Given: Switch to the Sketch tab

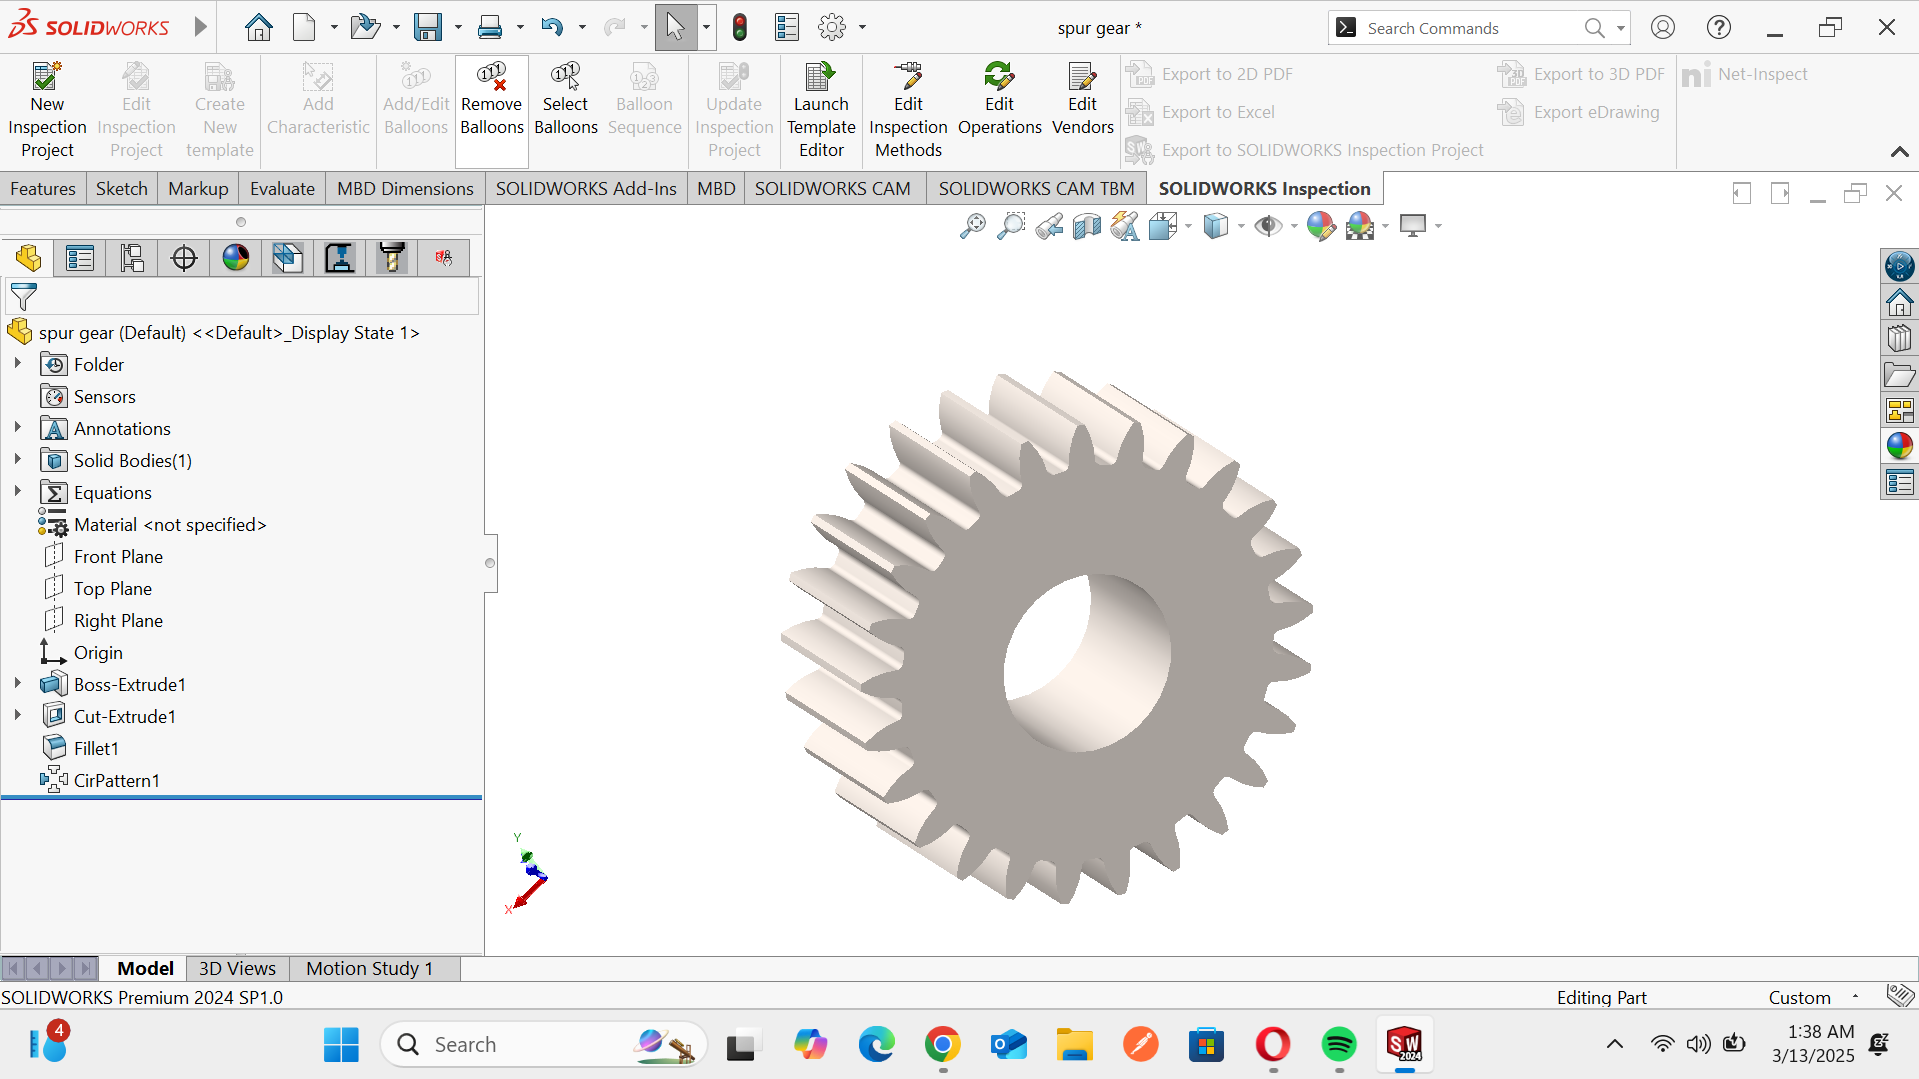Looking at the screenshot, I should point(121,188).
